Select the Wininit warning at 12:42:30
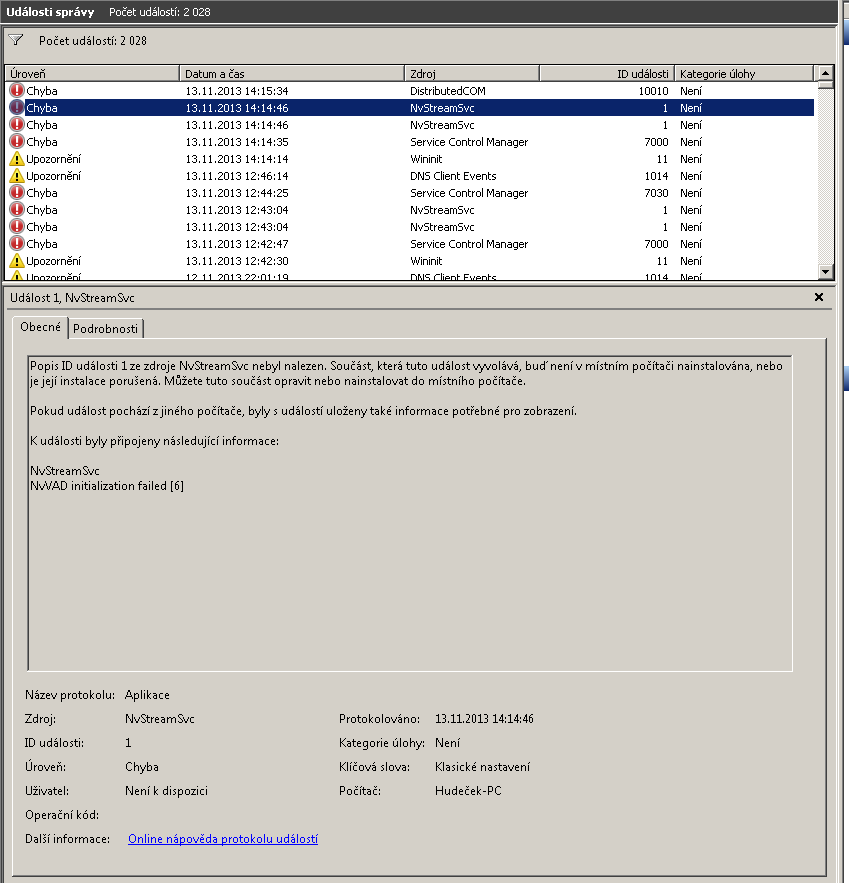The width and height of the screenshot is (849, 883). [x=411, y=261]
